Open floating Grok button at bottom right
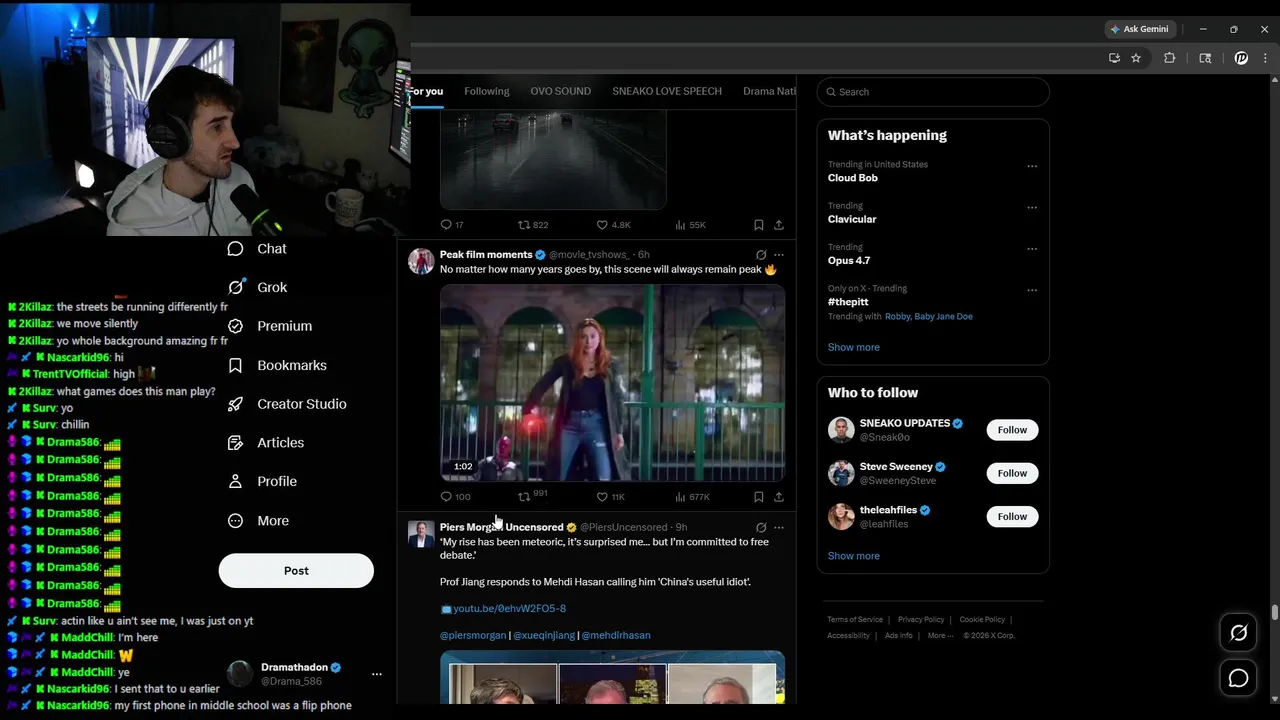 (x=1238, y=633)
